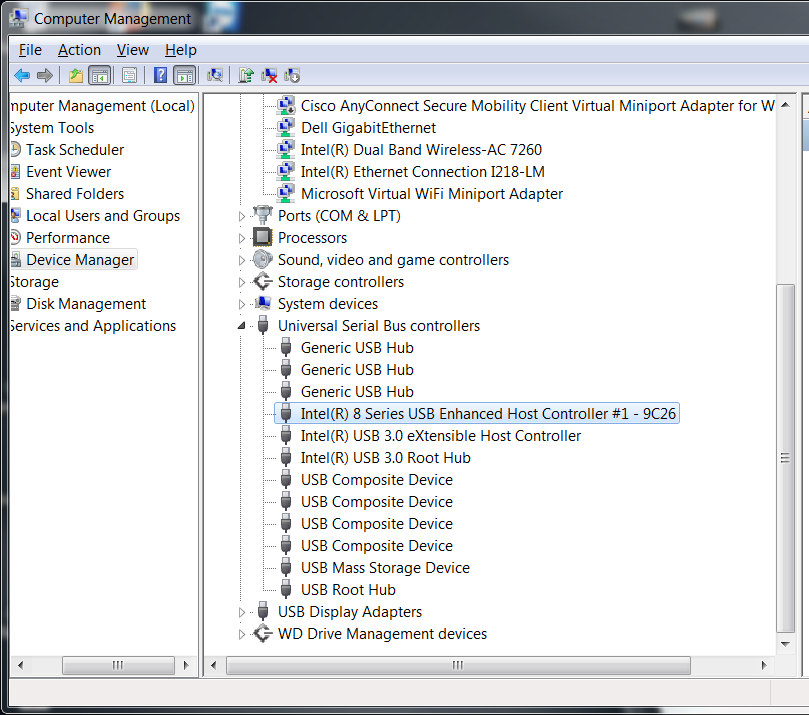Click the USB Display Adapters category icon
Image resolution: width=809 pixels, height=715 pixels.
[x=263, y=611]
